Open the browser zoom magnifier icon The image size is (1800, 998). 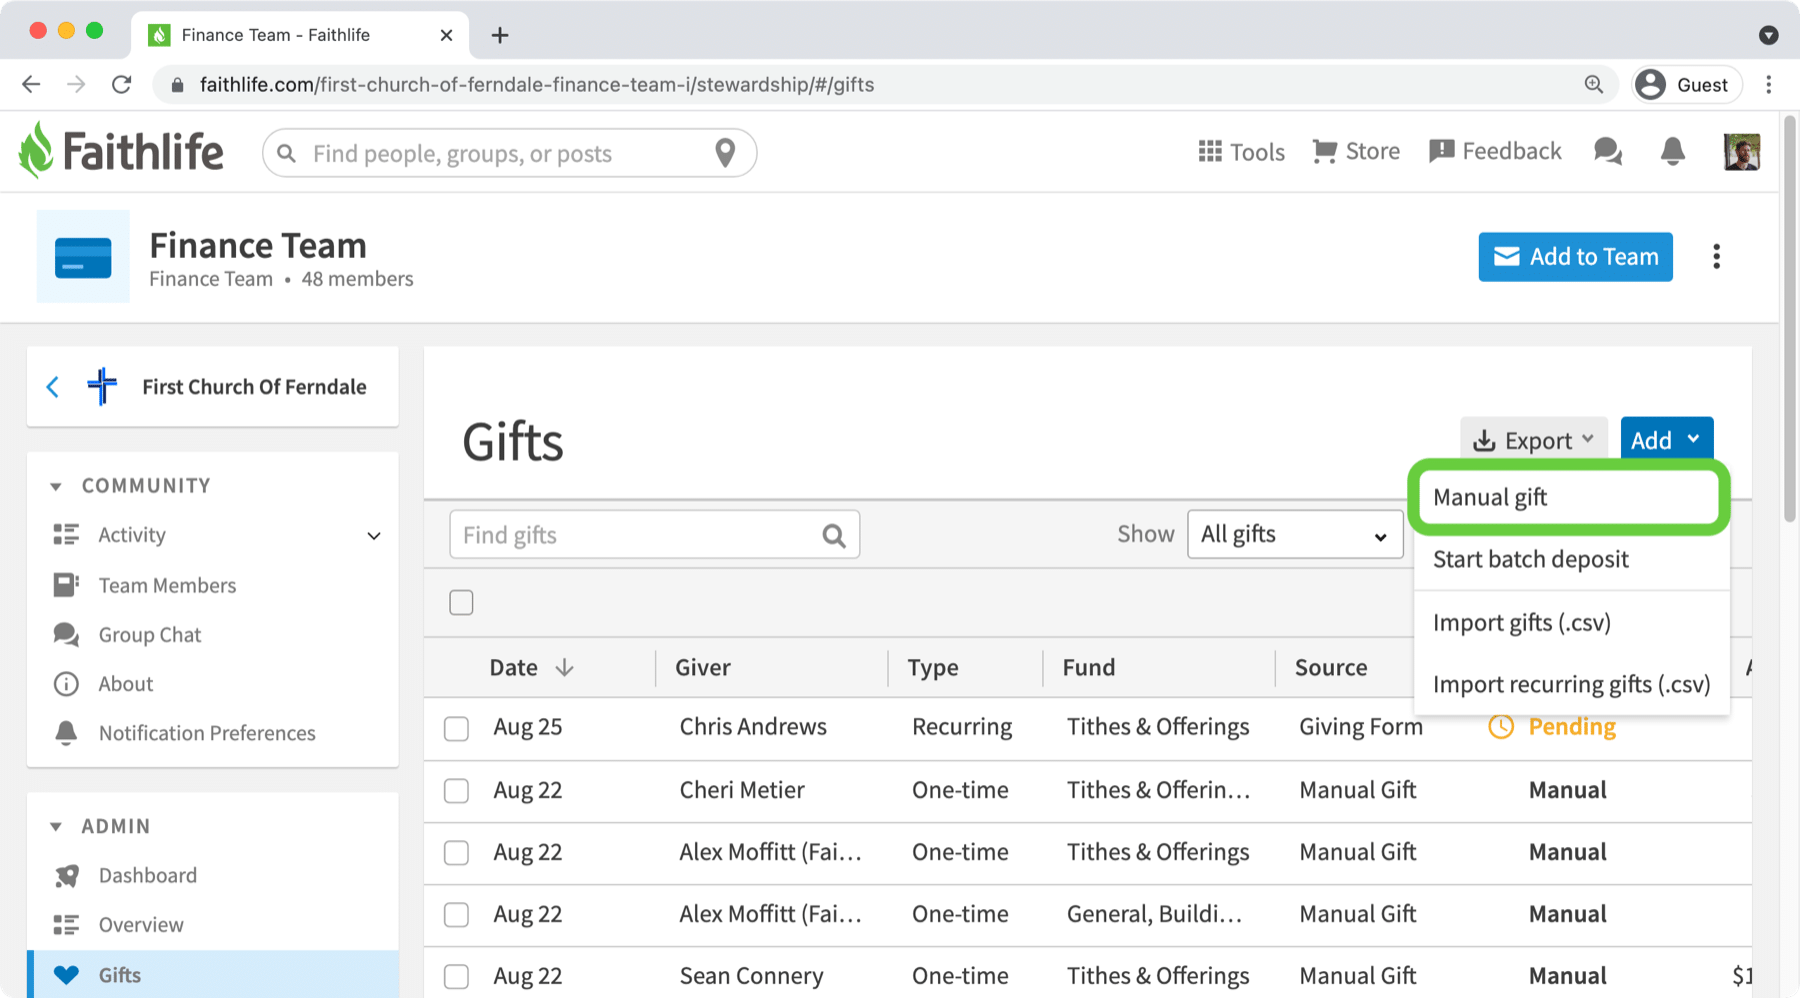click(1594, 85)
